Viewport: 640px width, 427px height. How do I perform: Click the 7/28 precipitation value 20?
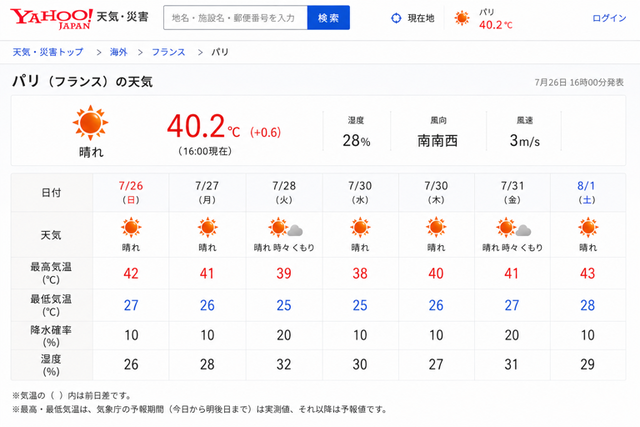[x=284, y=335]
